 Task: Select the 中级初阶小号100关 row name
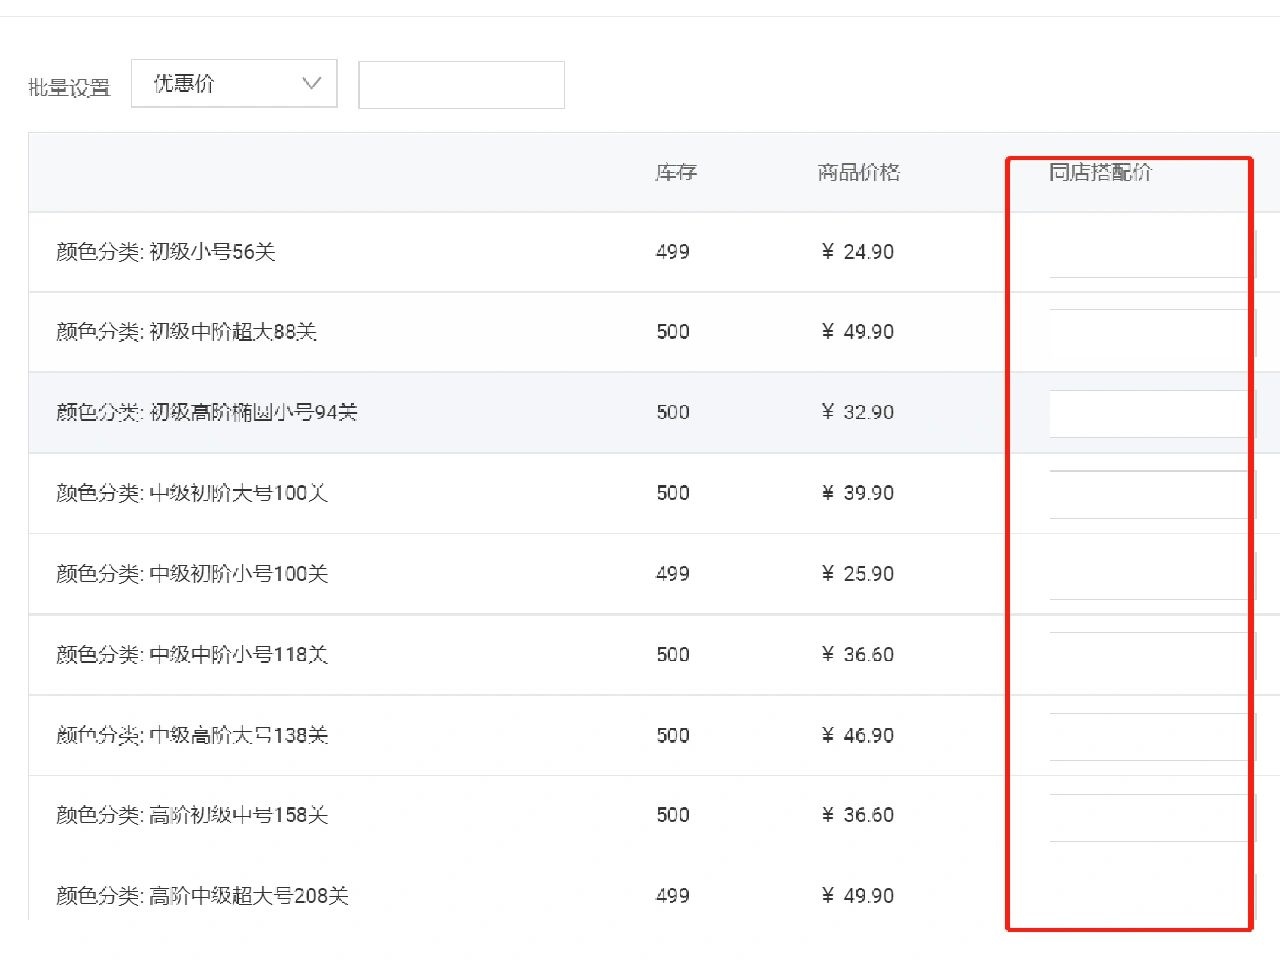pos(192,574)
